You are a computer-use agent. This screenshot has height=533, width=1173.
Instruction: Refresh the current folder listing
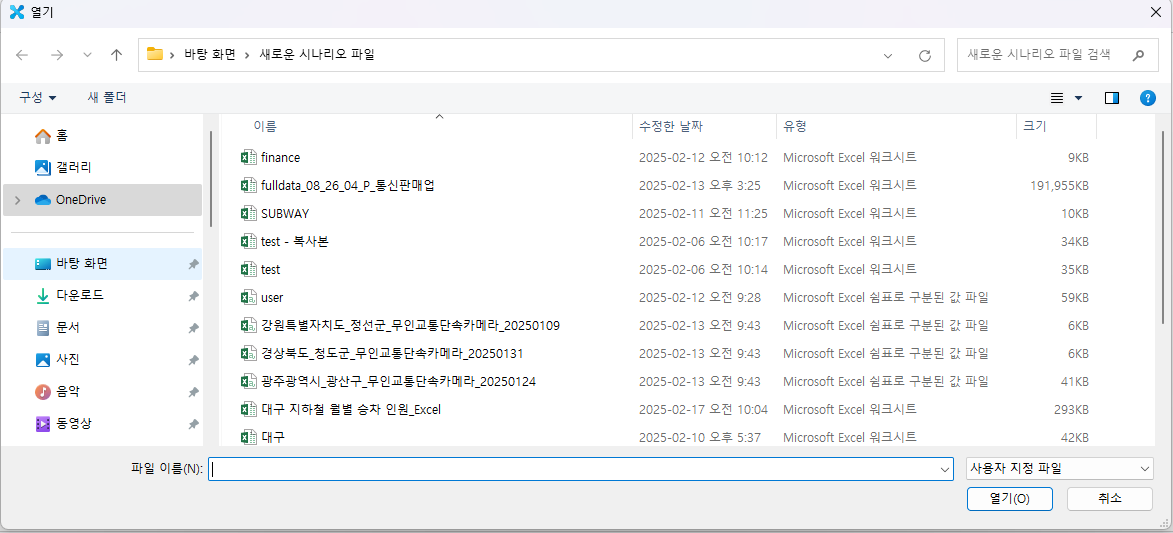pyautogui.click(x=925, y=55)
